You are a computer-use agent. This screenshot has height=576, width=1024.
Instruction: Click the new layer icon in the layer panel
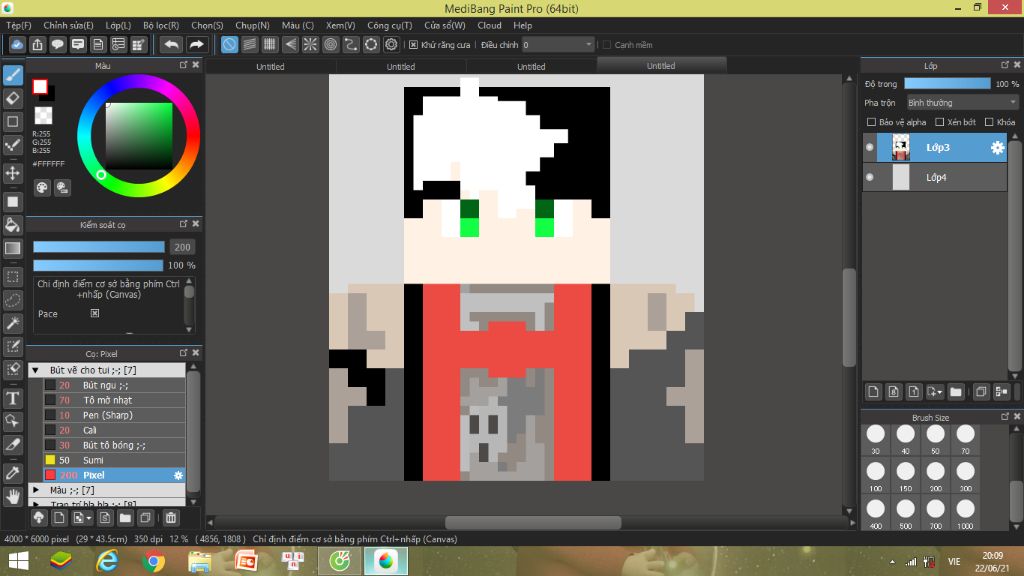873,392
